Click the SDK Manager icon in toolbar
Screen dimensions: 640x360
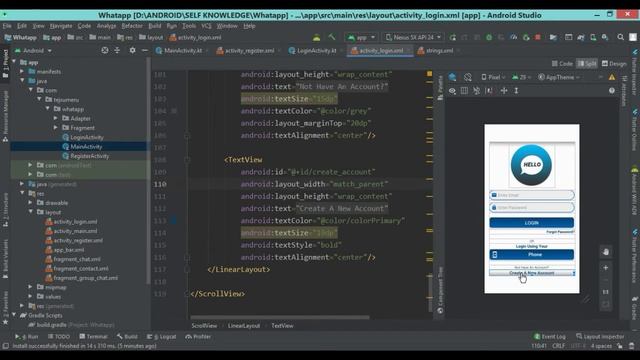[x=605, y=37]
